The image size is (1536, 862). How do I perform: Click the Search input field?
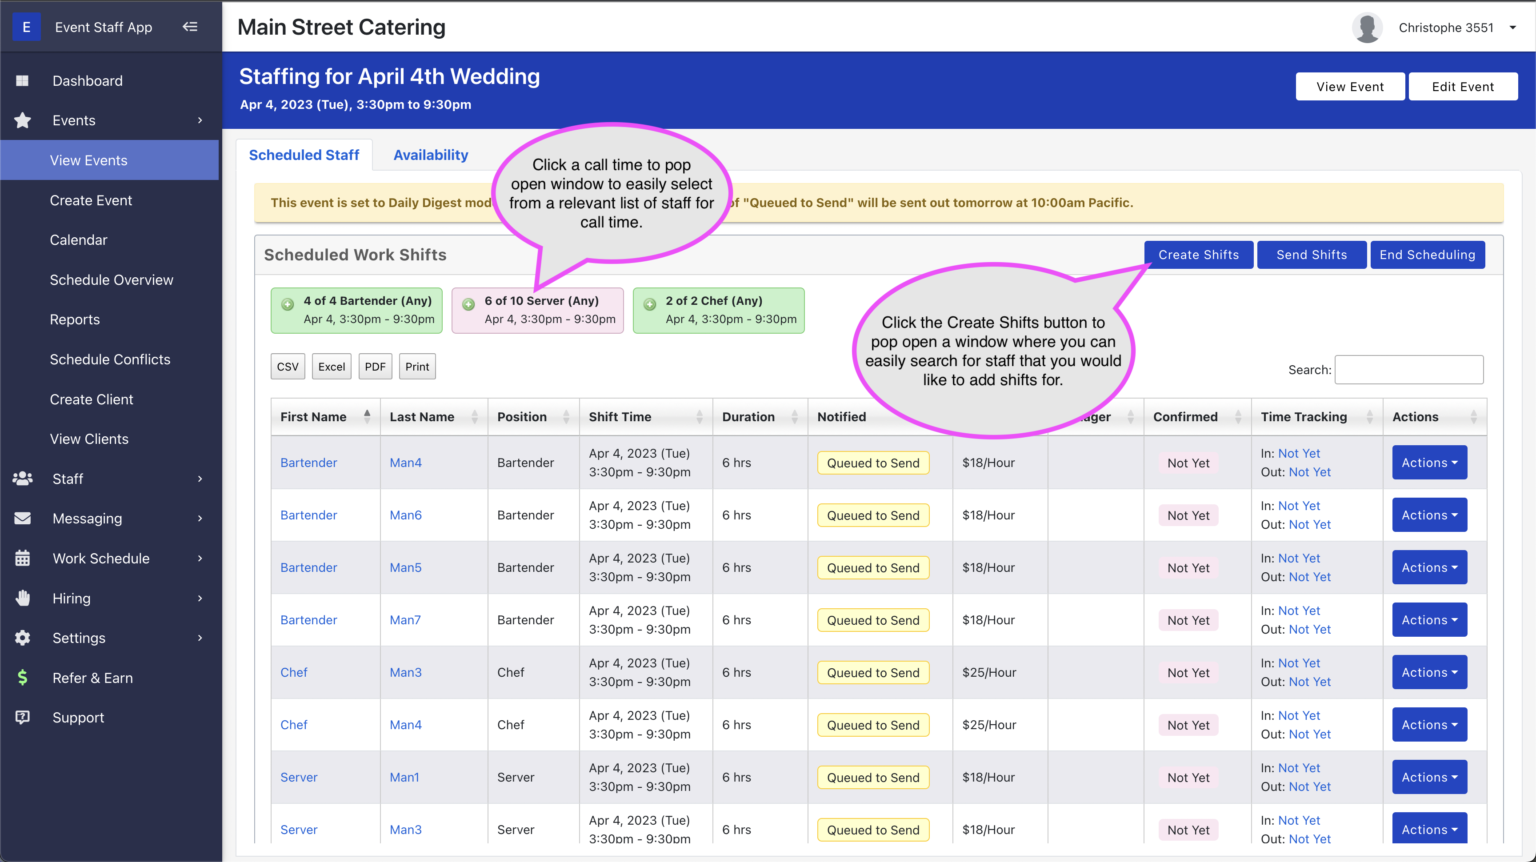(1409, 369)
